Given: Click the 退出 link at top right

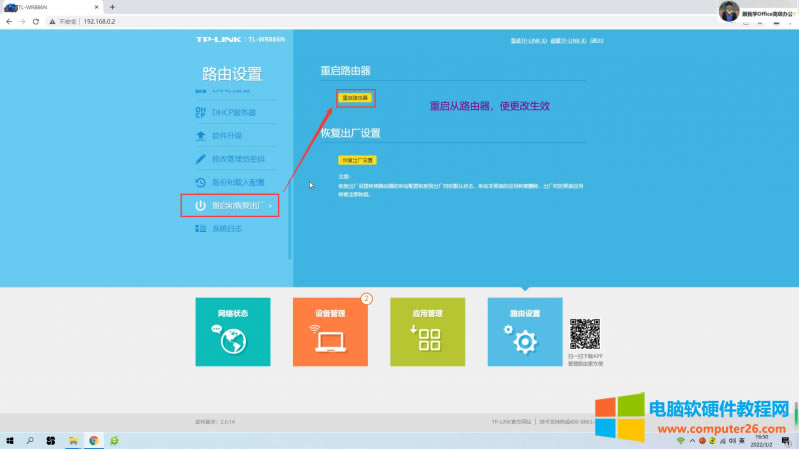Looking at the screenshot, I should click(597, 41).
